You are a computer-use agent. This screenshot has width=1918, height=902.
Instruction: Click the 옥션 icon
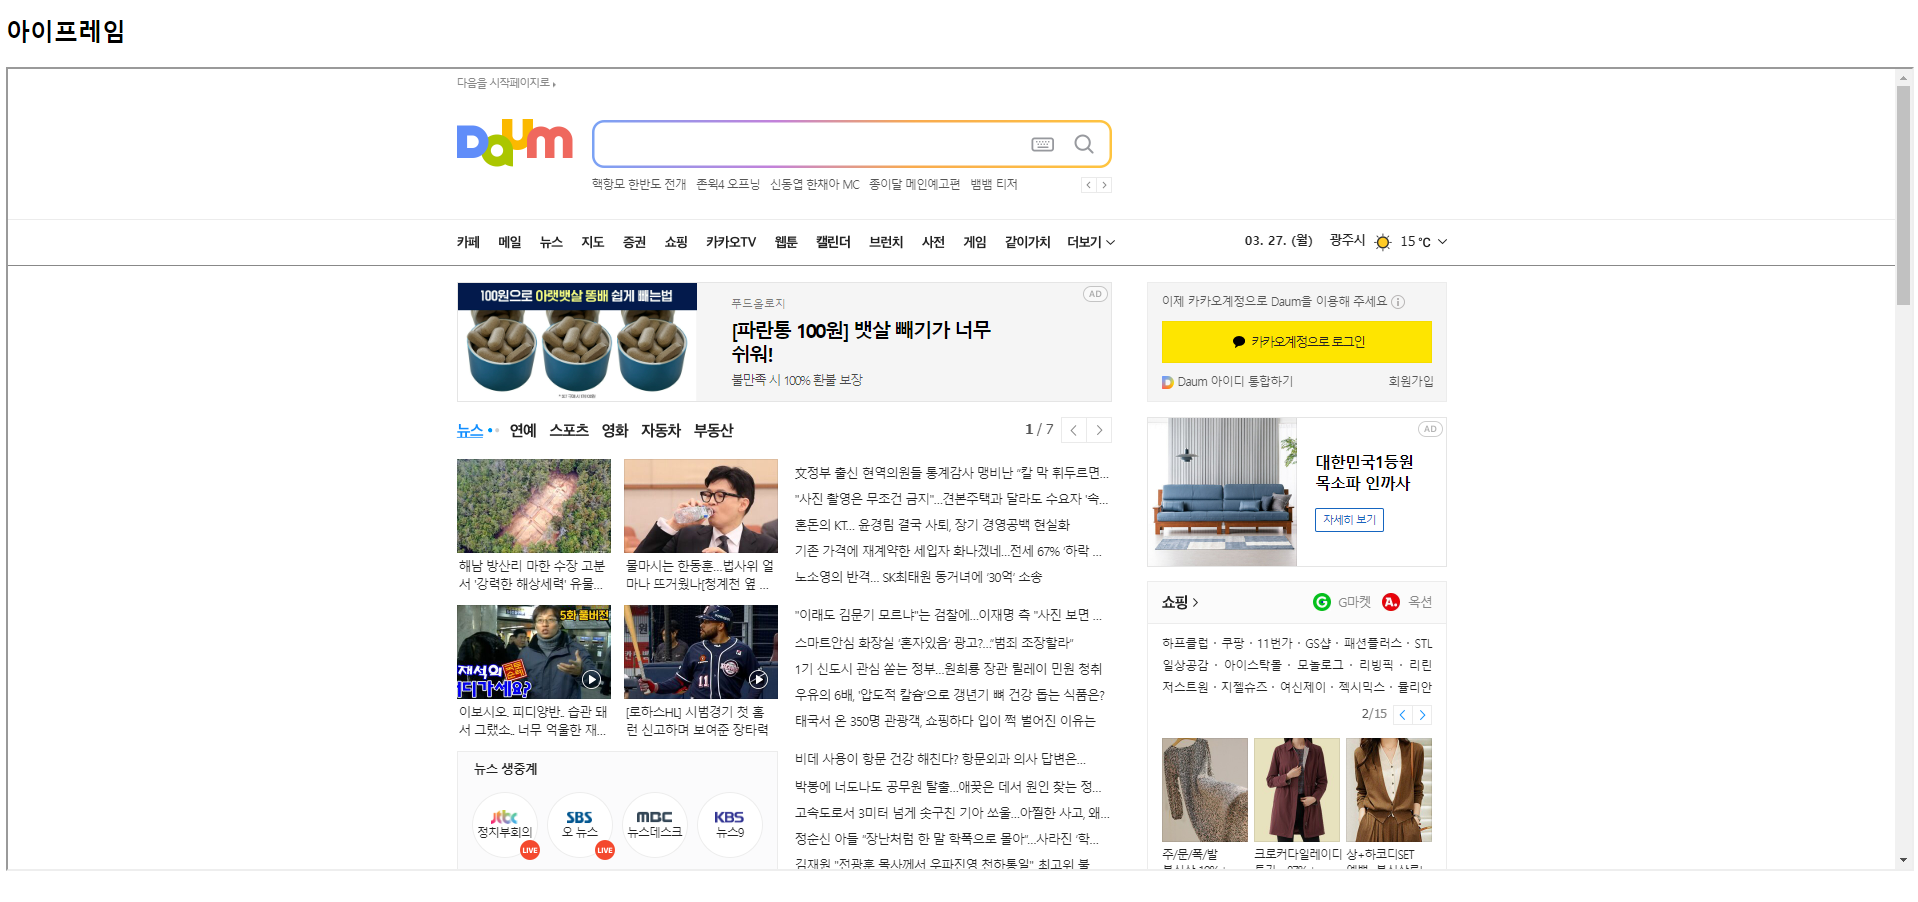(x=1391, y=602)
